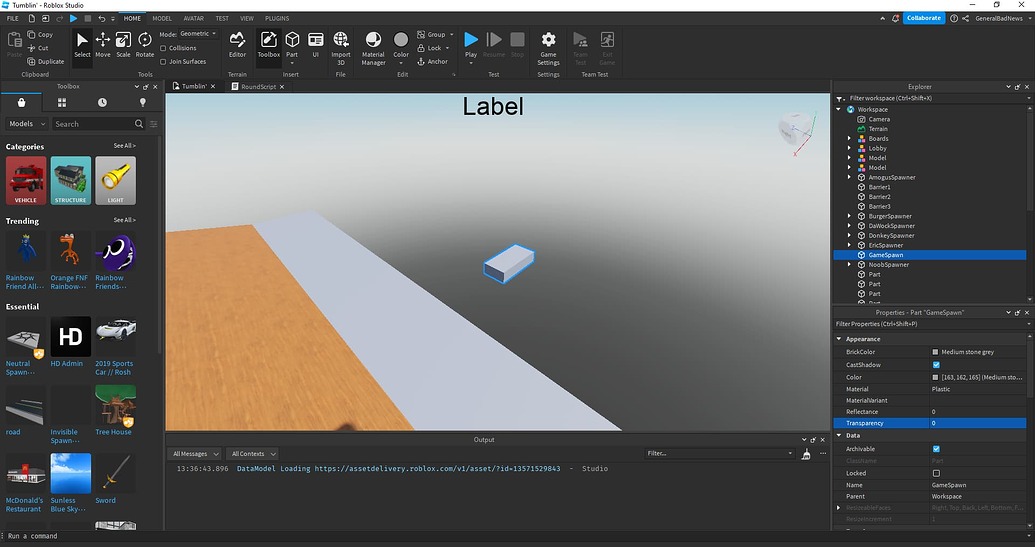Open the Models category dropdown
Screen dimensions: 1035x547
[x=27, y=123]
